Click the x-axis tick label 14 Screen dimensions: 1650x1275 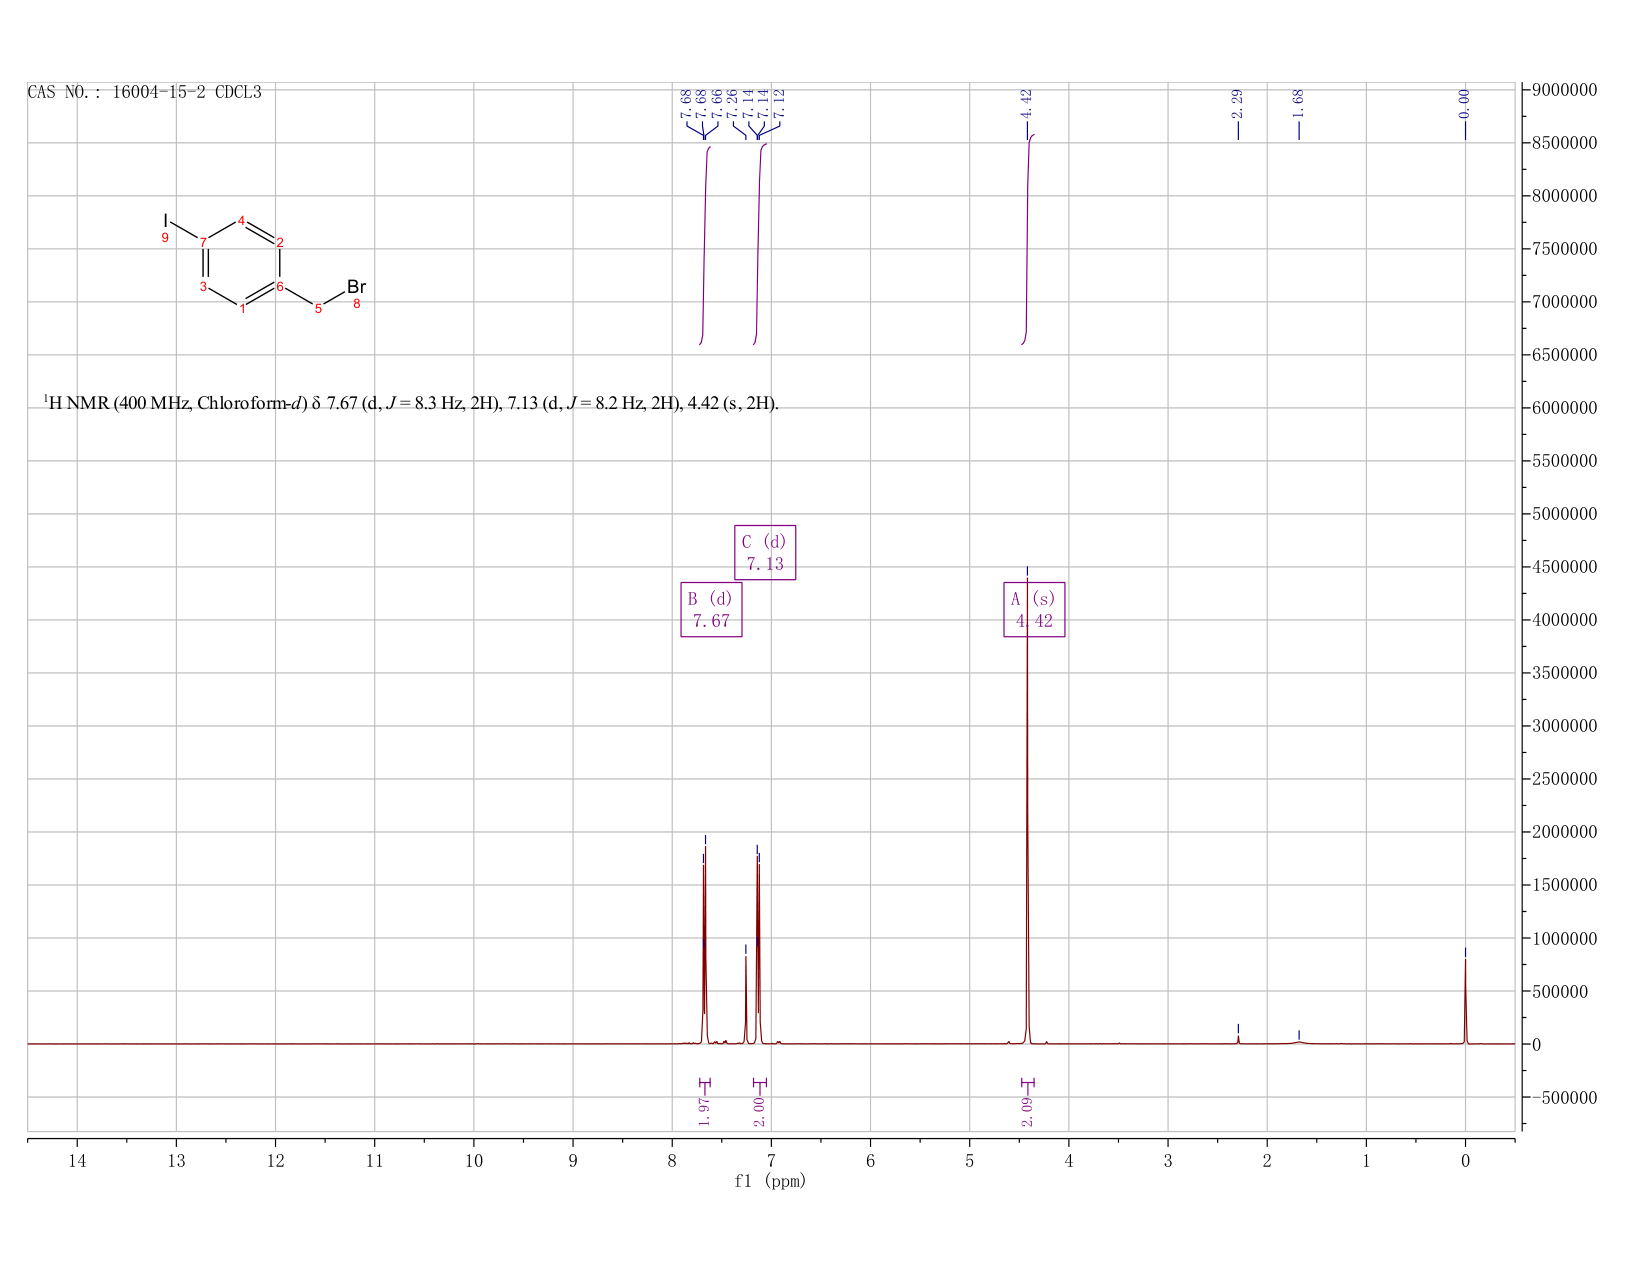coord(77,1160)
